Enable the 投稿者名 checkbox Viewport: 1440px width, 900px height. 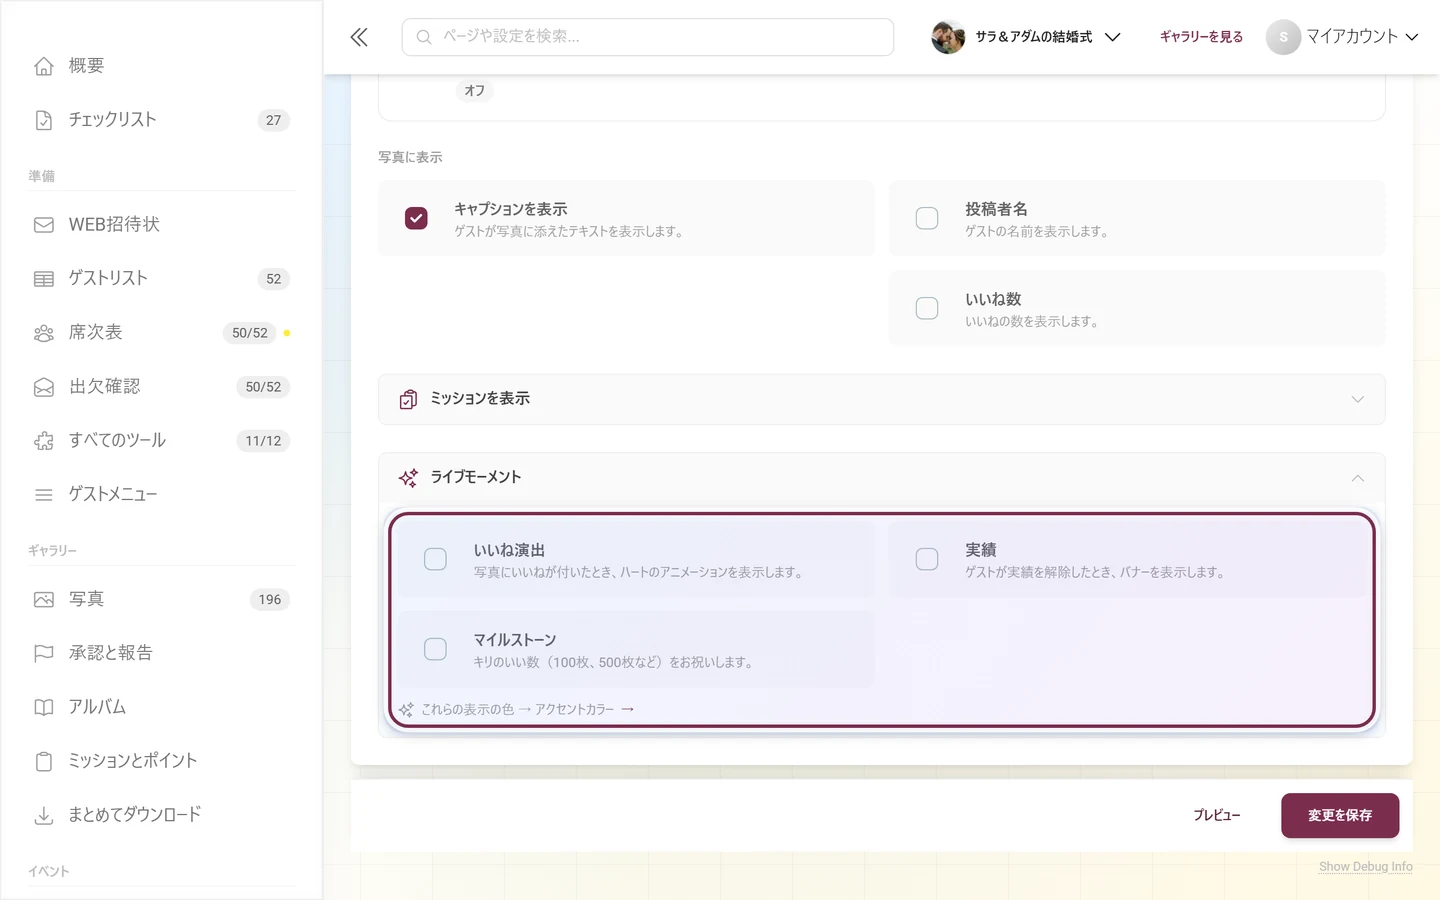tap(927, 218)
